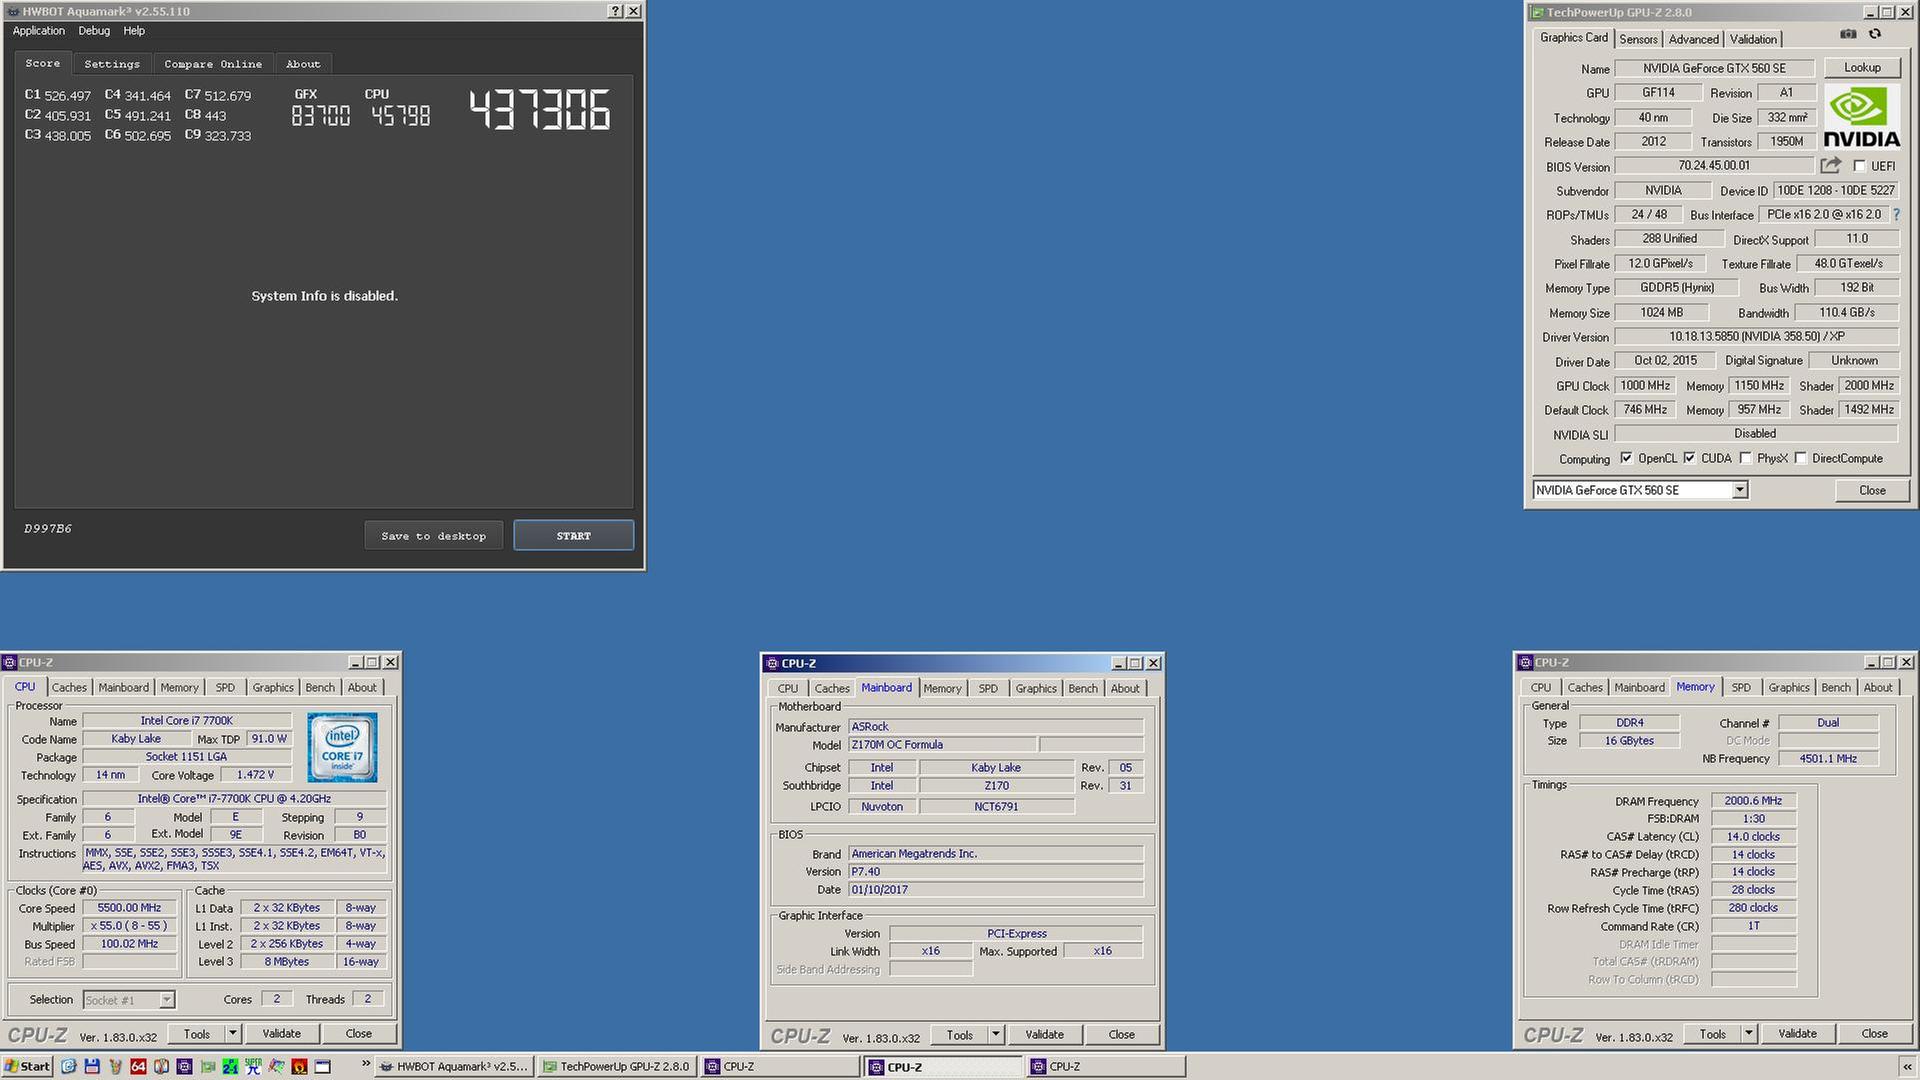Toggle the DirectCompute checkbox
Viewport: 1920px width, 1080px height.
click(x=1800, y=458)
